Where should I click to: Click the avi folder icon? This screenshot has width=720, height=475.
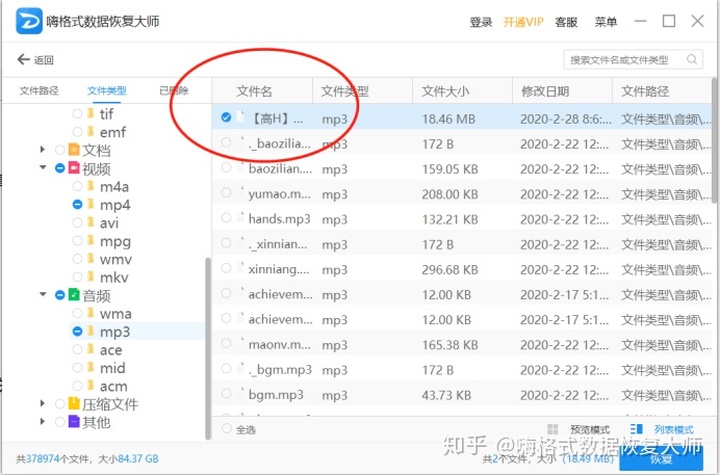tap(90, 222)
